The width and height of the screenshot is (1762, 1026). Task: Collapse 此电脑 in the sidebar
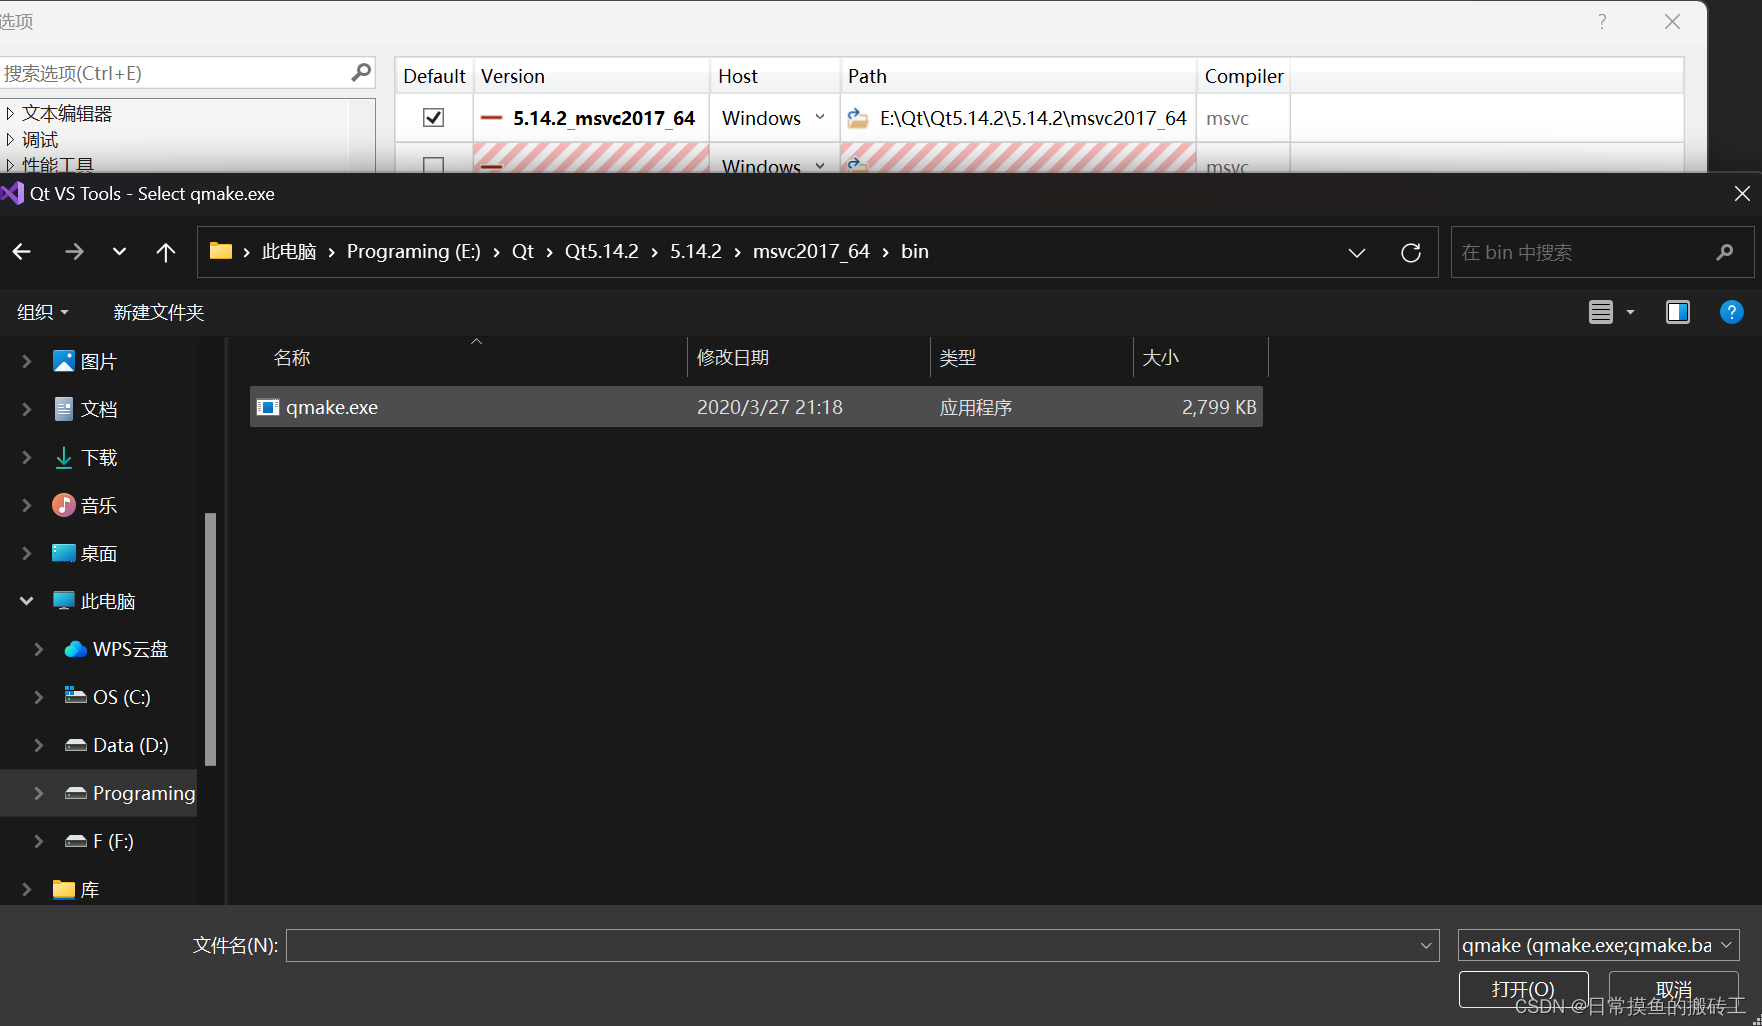(x=26, y=600)
